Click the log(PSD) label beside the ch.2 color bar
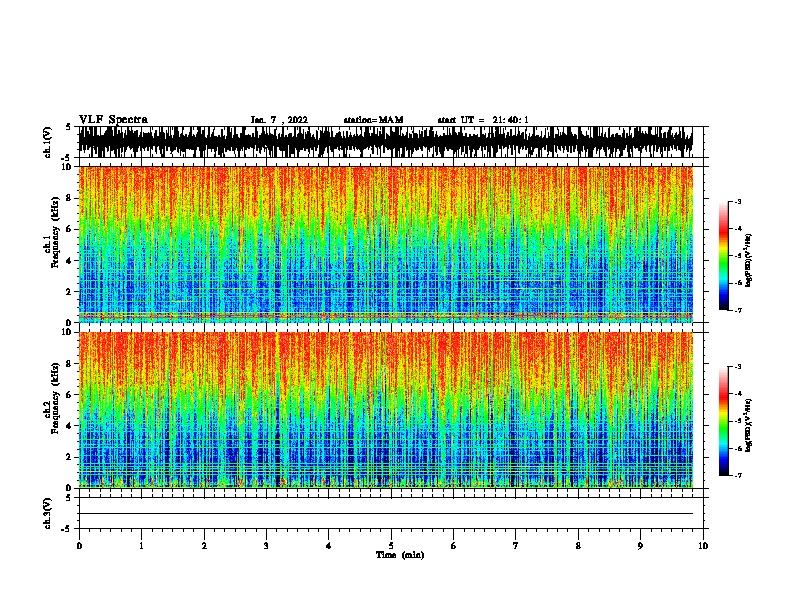 (748, 426)
